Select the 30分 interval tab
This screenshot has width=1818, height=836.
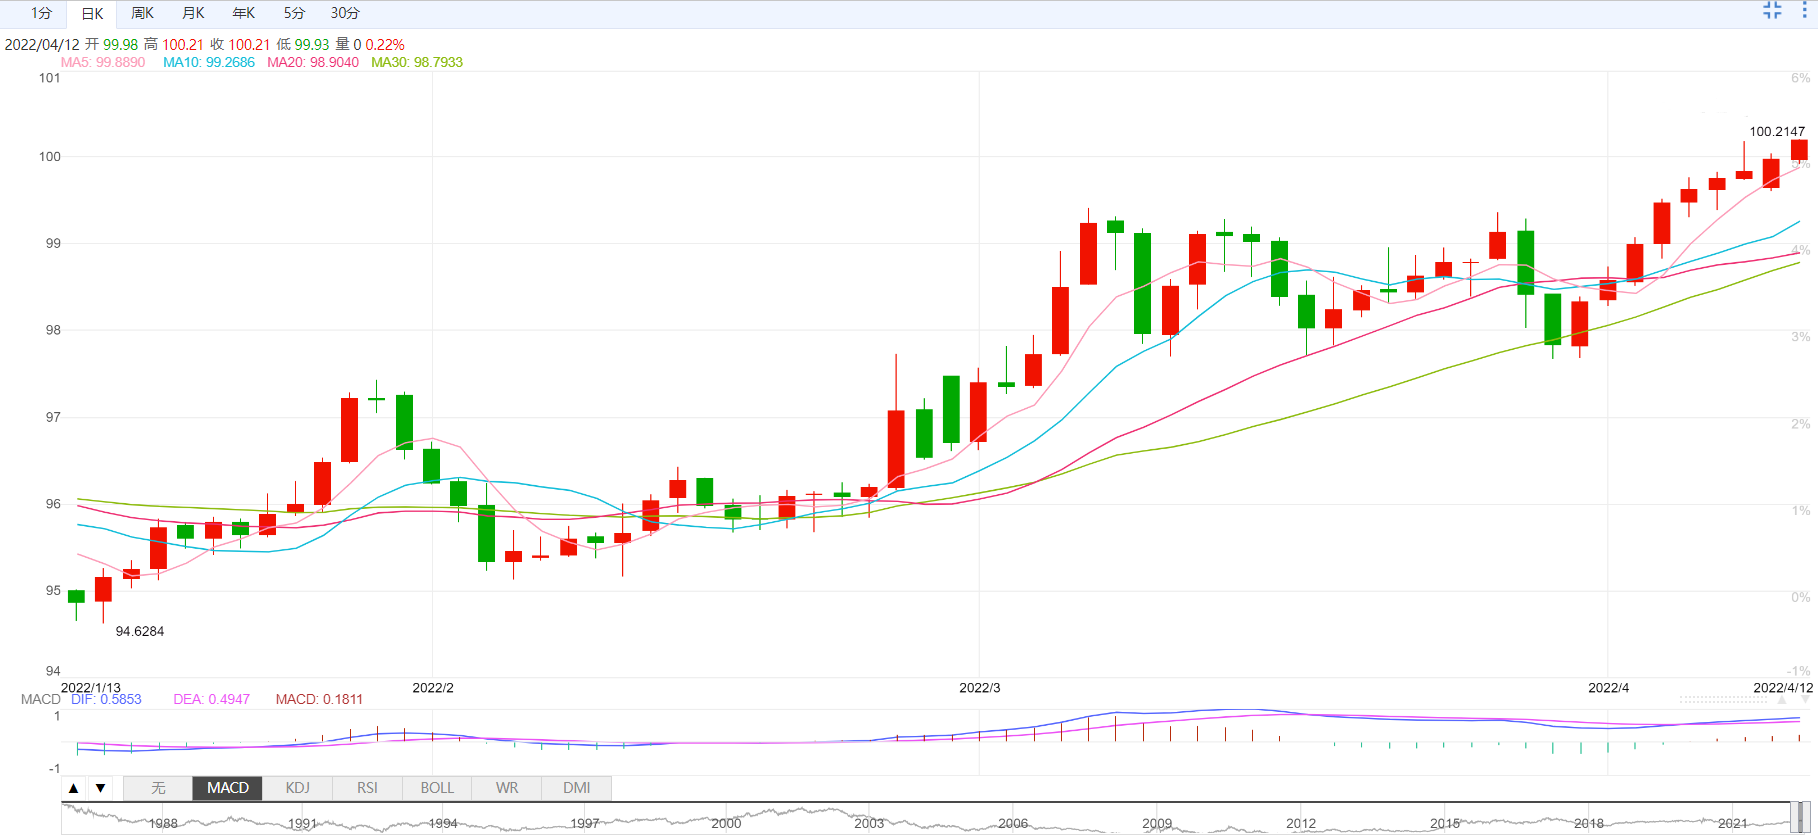point(345,14)
